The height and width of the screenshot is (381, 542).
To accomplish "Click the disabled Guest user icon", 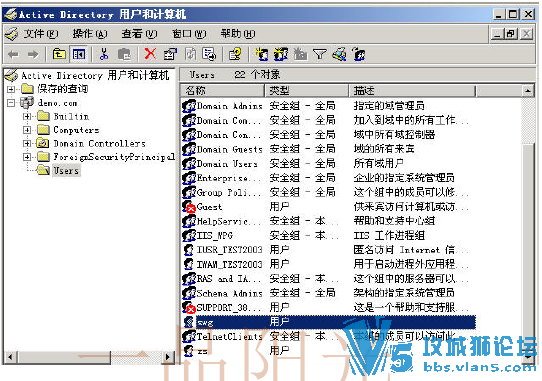I will tap(189, 207).
